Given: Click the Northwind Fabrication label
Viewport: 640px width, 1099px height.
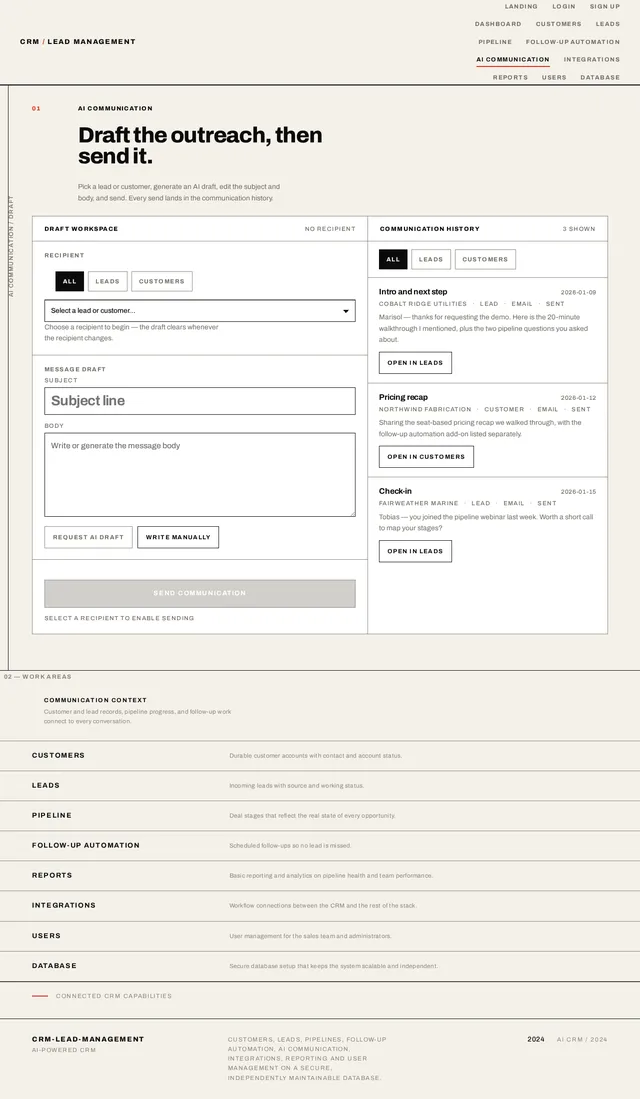Looking at the screenshot, I should pos(425,409).
